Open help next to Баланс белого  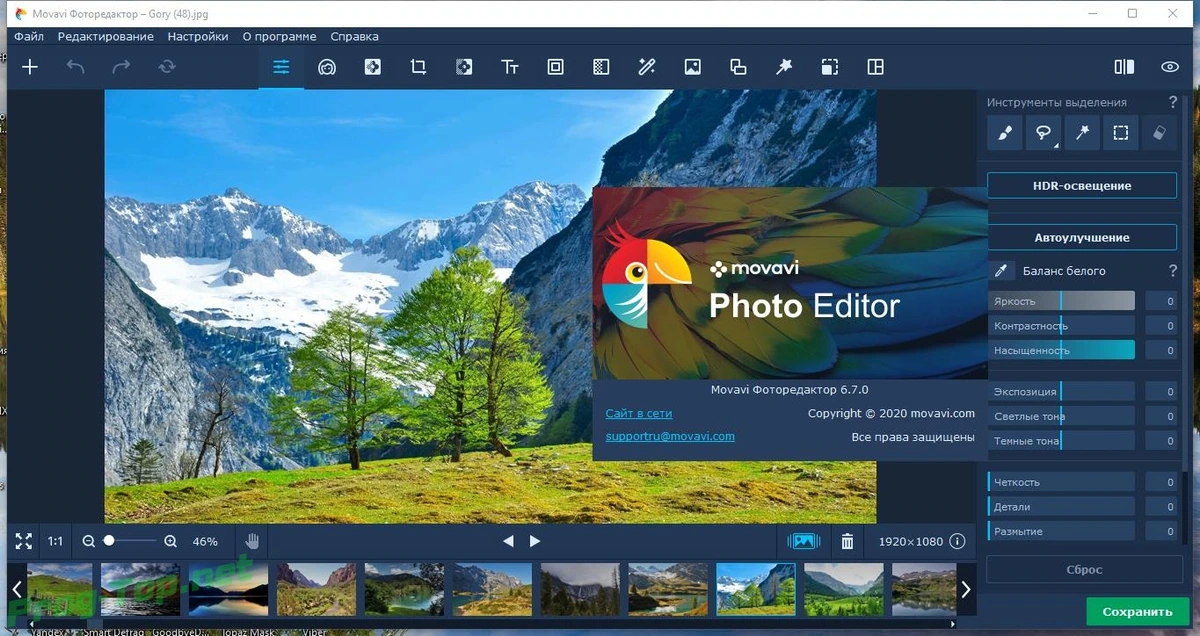1173,271
